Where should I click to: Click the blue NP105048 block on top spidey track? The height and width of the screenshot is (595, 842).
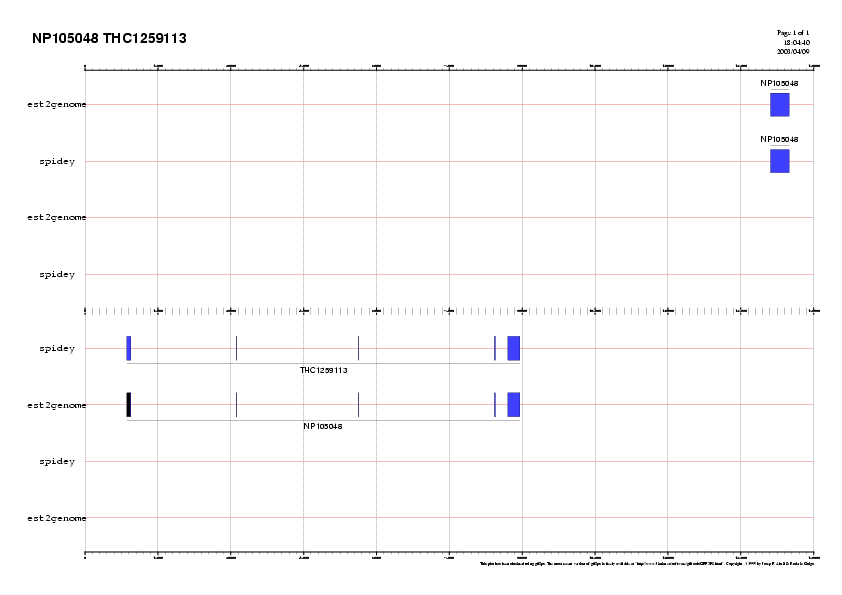coord(779,161)
